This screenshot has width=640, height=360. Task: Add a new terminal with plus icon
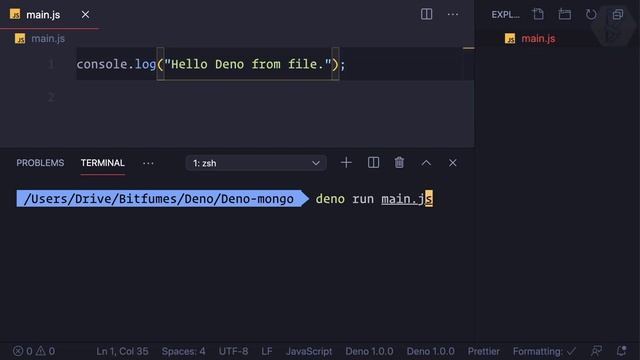click(346, 163)
